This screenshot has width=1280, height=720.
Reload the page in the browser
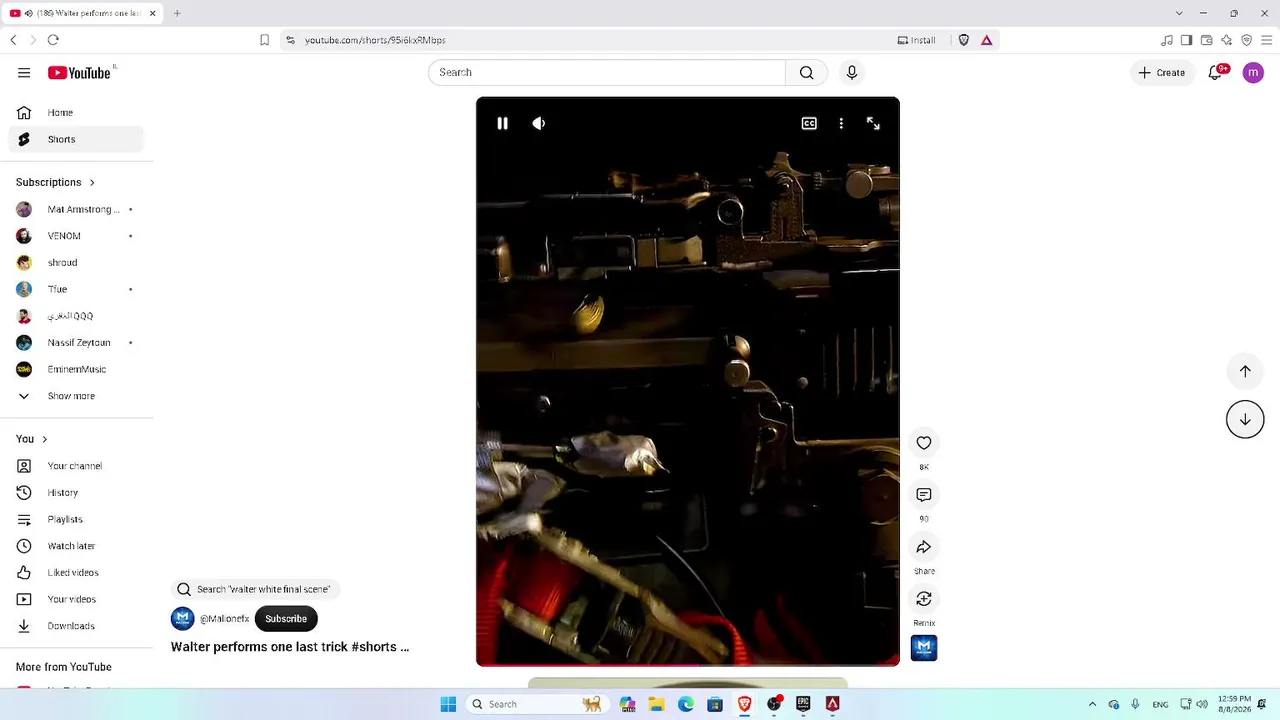[53, 40]
